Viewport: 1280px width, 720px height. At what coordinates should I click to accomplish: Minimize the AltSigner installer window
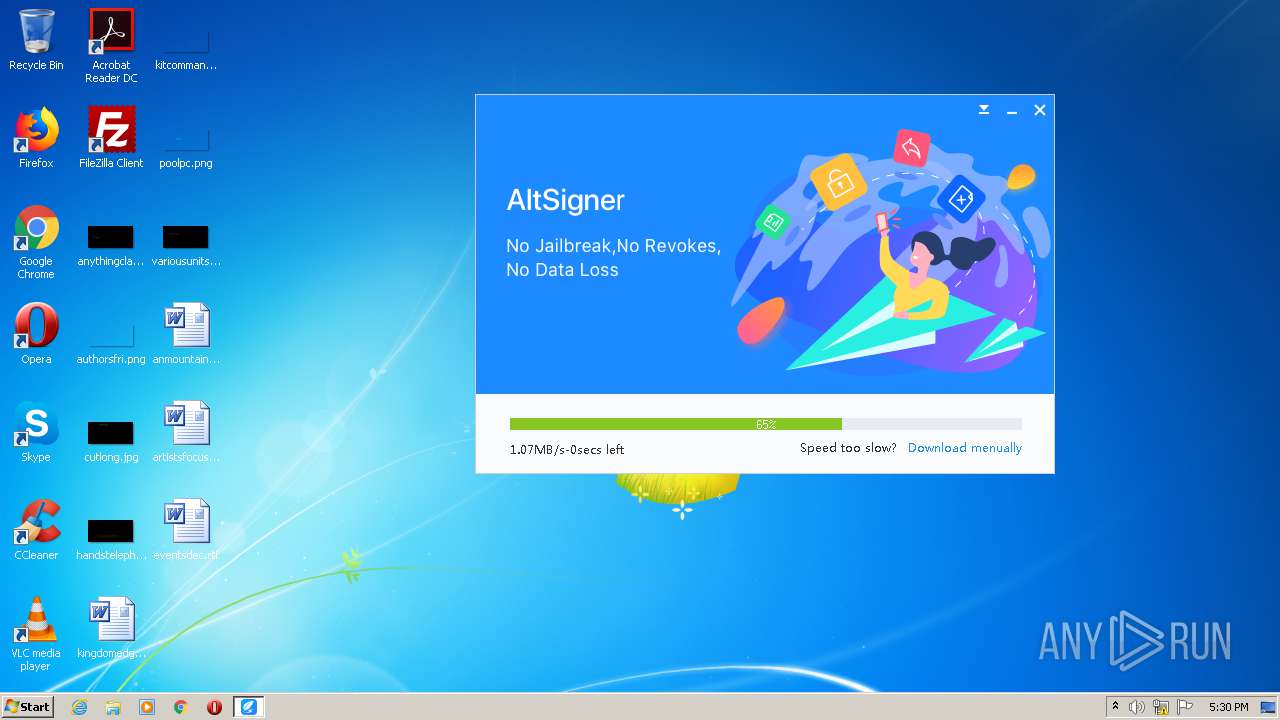tap(1012, 110)
